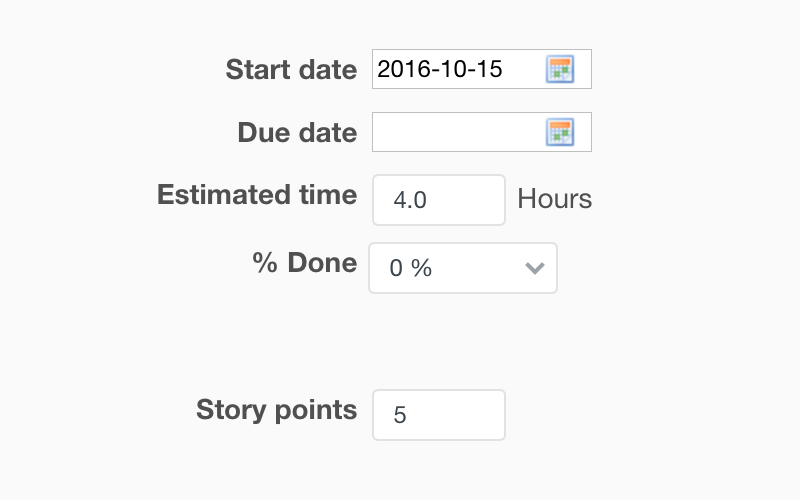Screen dimensions: 800x500
Task: Click the day 15 in Start date
Action: pyautogui.click(x=490, y=70)
